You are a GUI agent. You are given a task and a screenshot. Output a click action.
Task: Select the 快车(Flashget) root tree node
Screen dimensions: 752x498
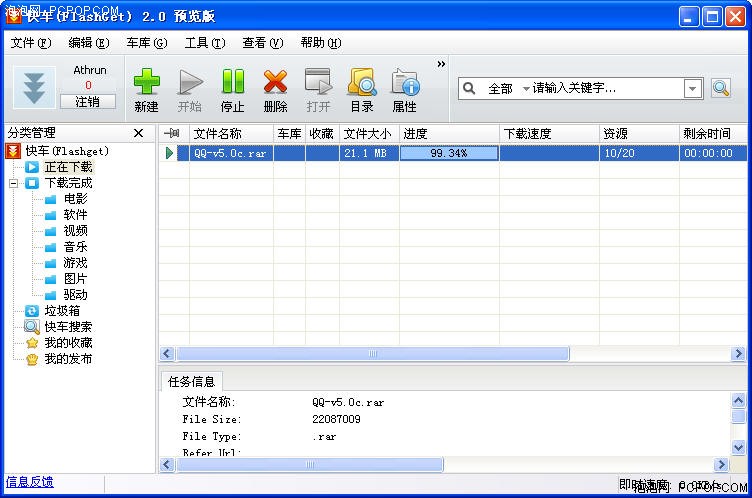[67, 151]
